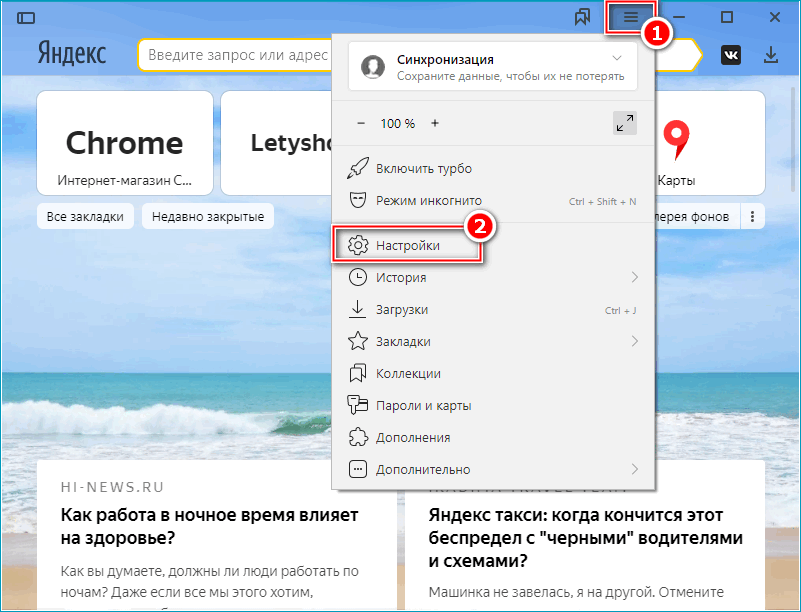Open the Chrome web store tile
Viewport: 801px width, 612px height.
[x=125, y=142]
